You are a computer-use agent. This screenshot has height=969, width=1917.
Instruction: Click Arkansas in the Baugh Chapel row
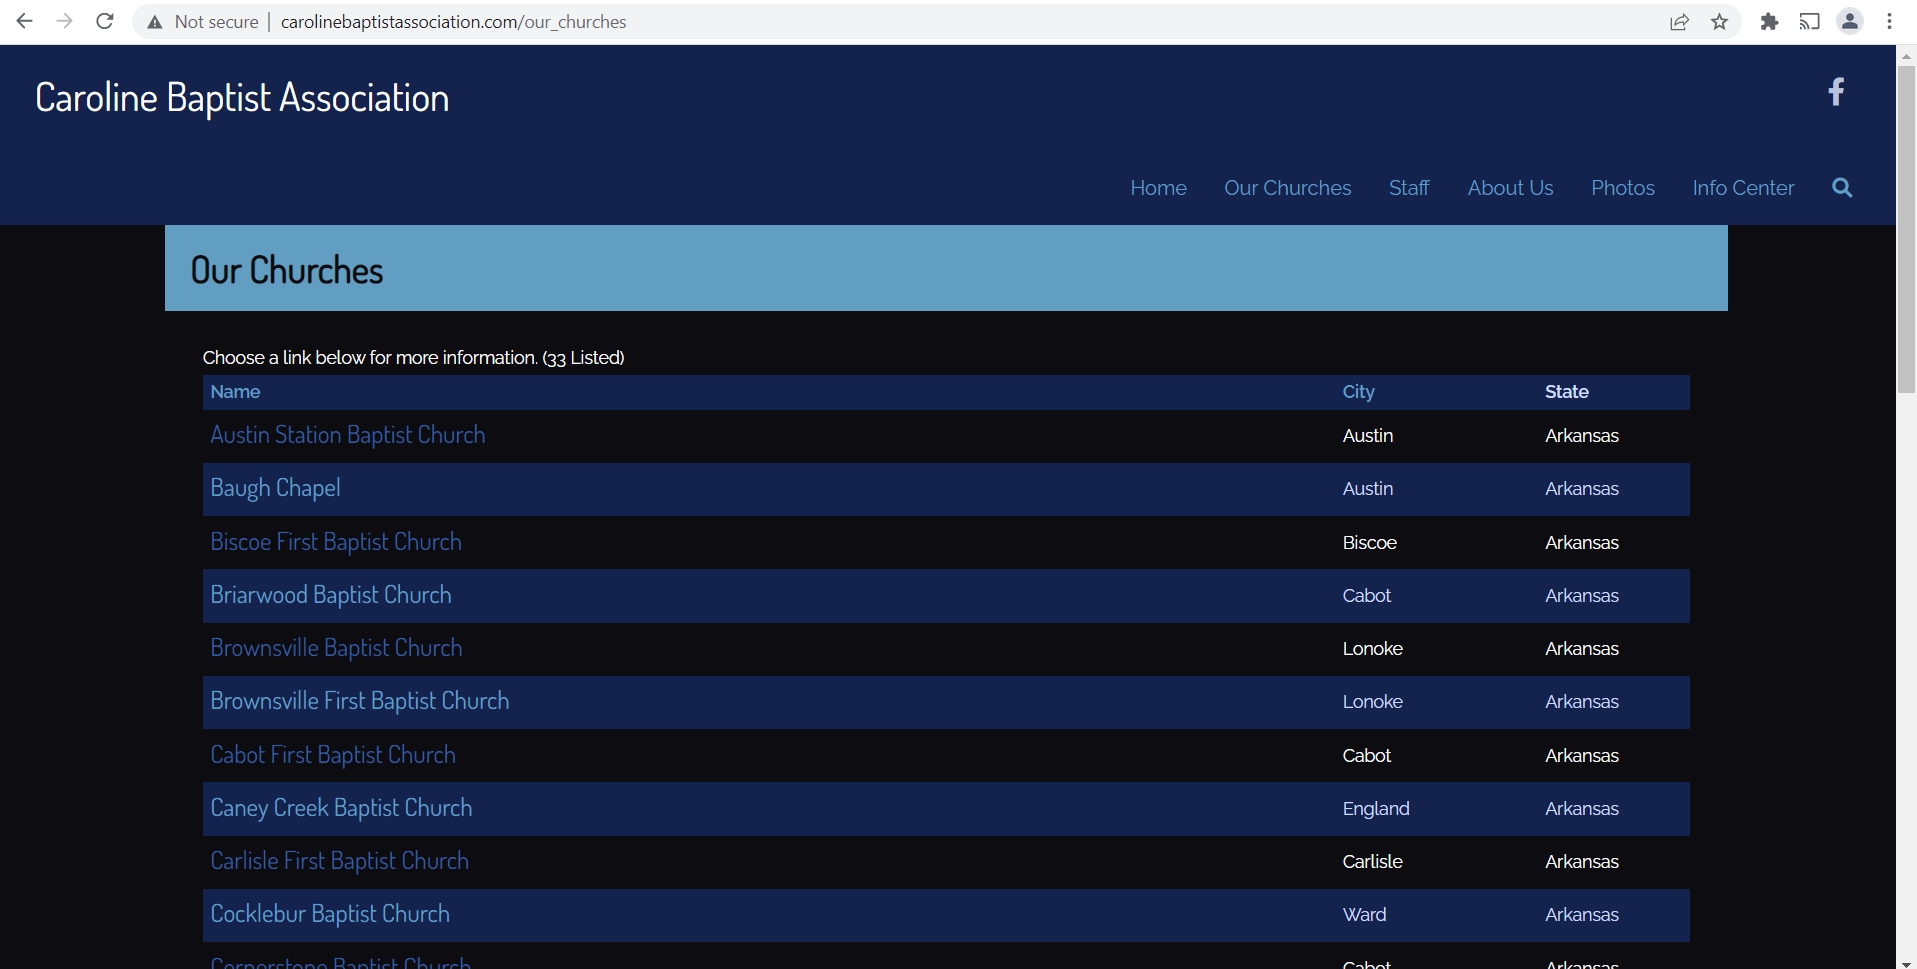1581,489
